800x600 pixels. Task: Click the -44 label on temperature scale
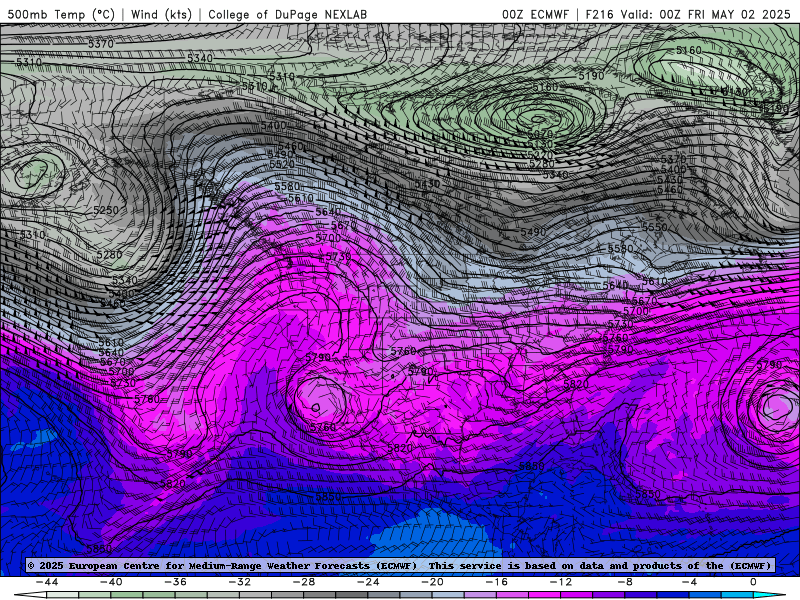(x=47, y=582)
